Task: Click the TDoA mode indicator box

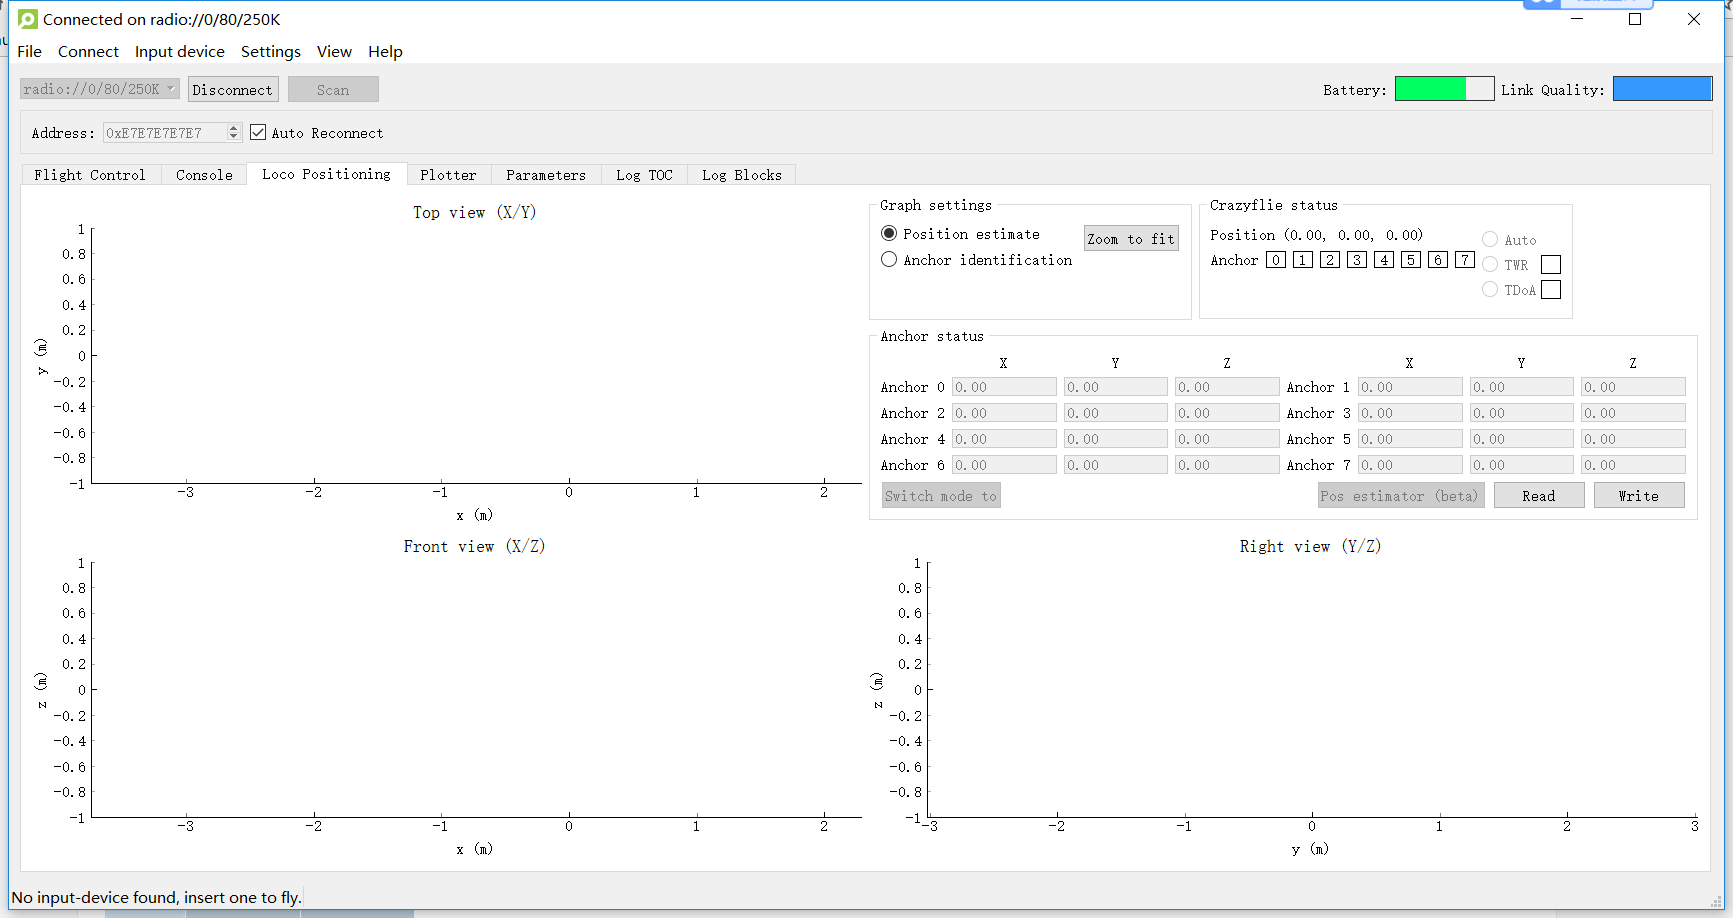Action: click(x=1550, y=290)
